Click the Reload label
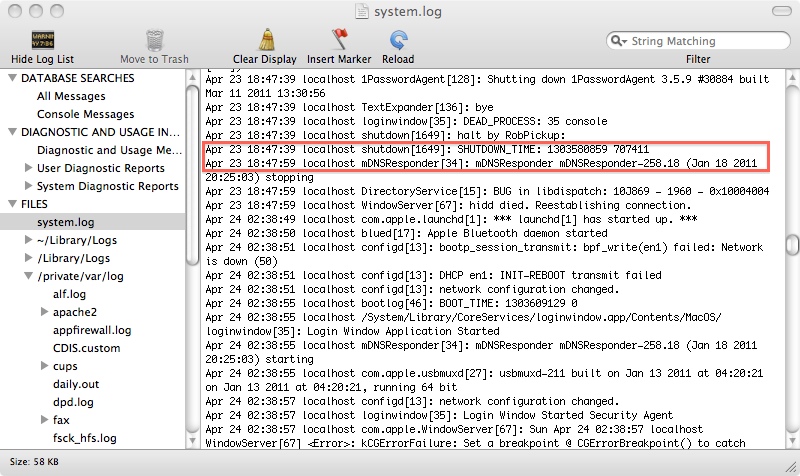 click(x=398, y=59)
